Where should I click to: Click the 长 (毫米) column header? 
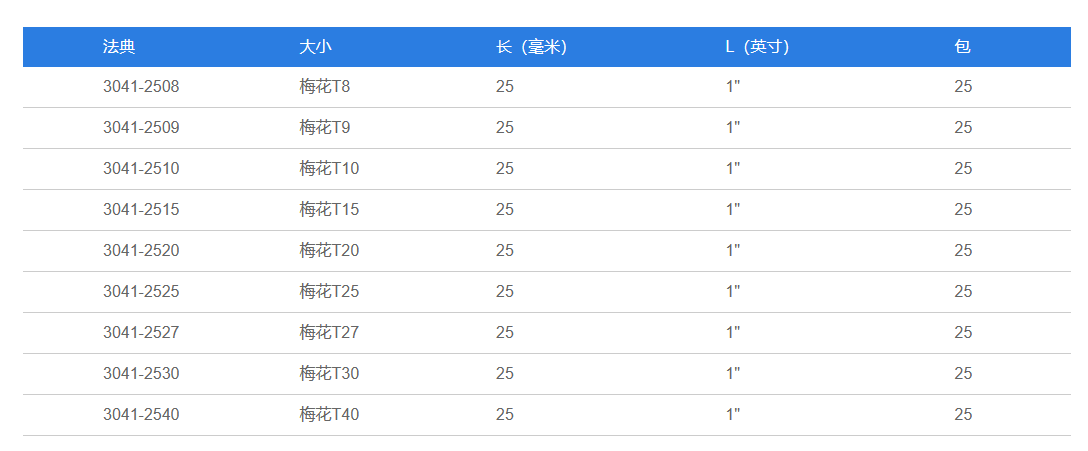click(x=532, y=47)
